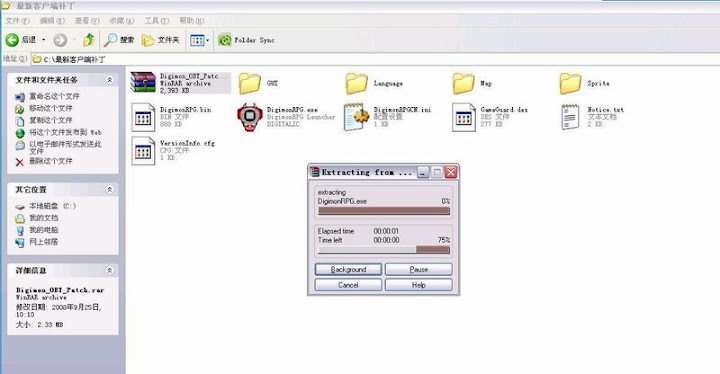This screenshot has height=374, width=720.
Task: Click the Back arrow icon in the toolbar
Action: 12,40
